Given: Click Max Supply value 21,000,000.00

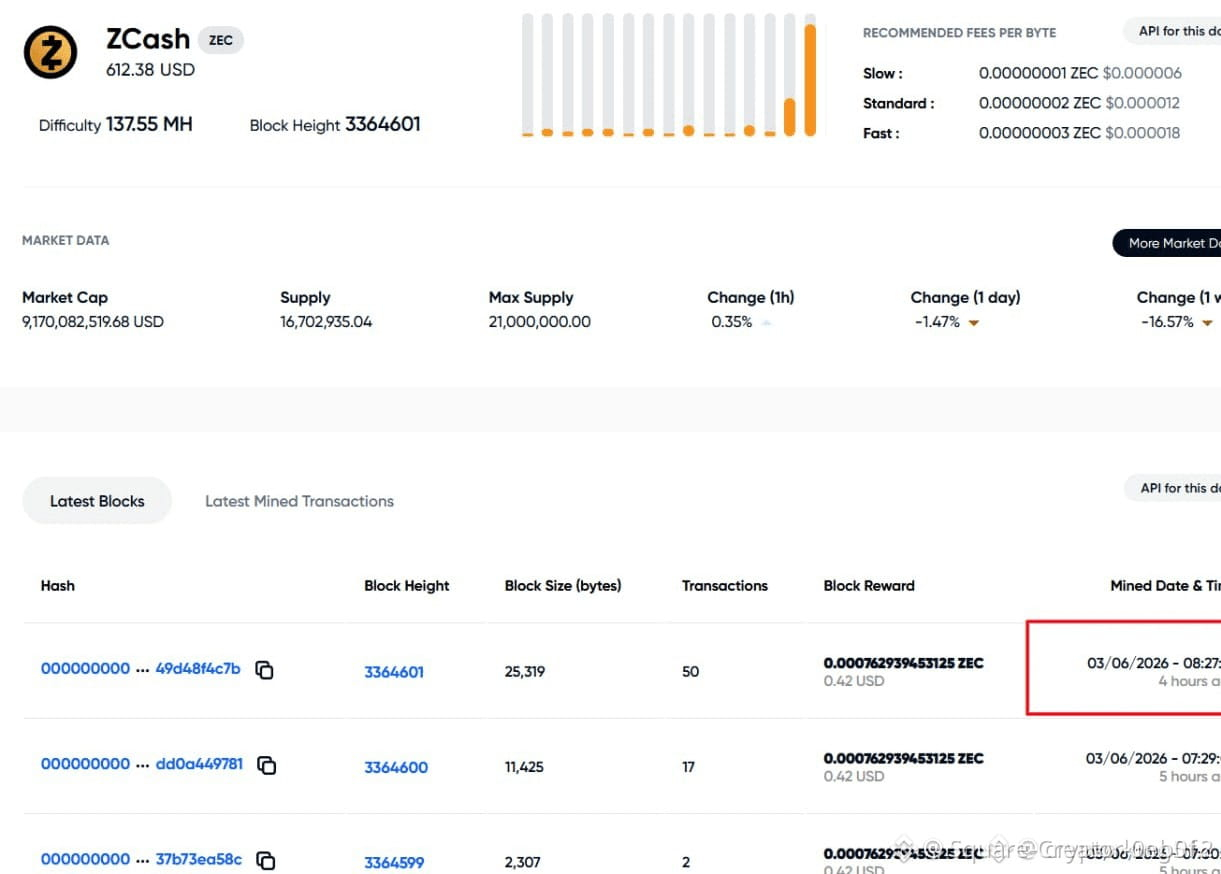Looking at the screenshot, I should (x=540, y=322).
